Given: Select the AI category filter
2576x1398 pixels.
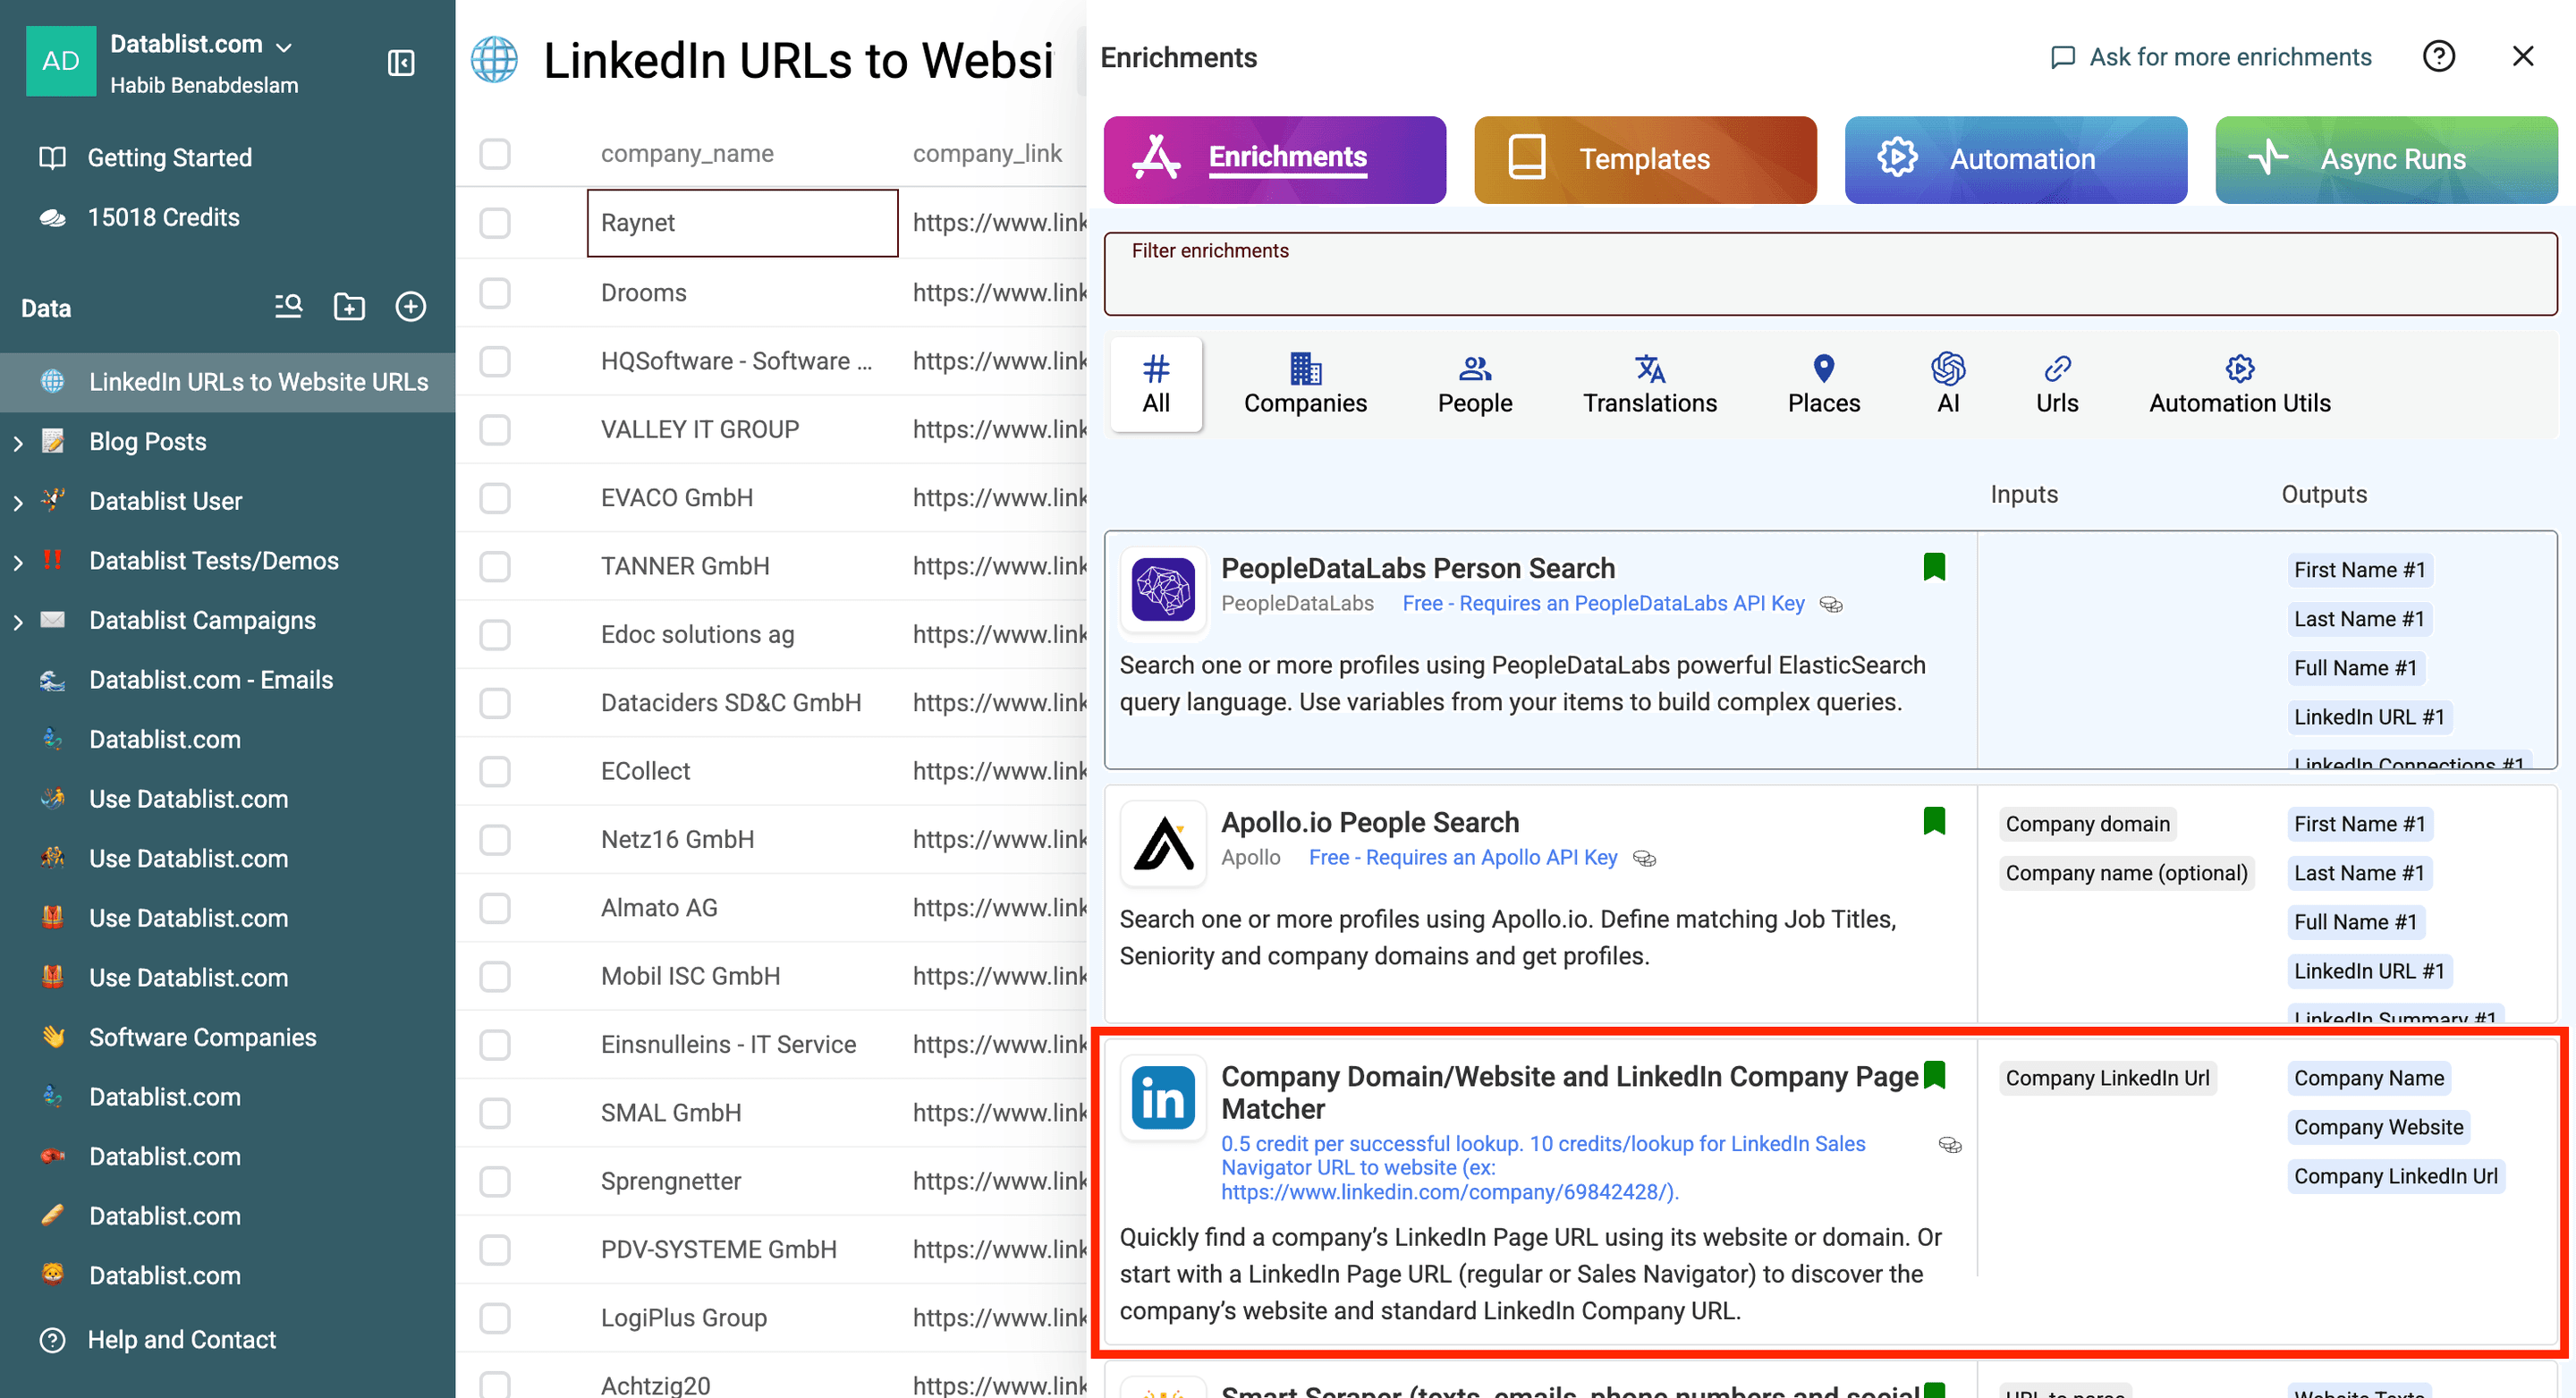Looking at the screenshot, I should pos(1947,384).
